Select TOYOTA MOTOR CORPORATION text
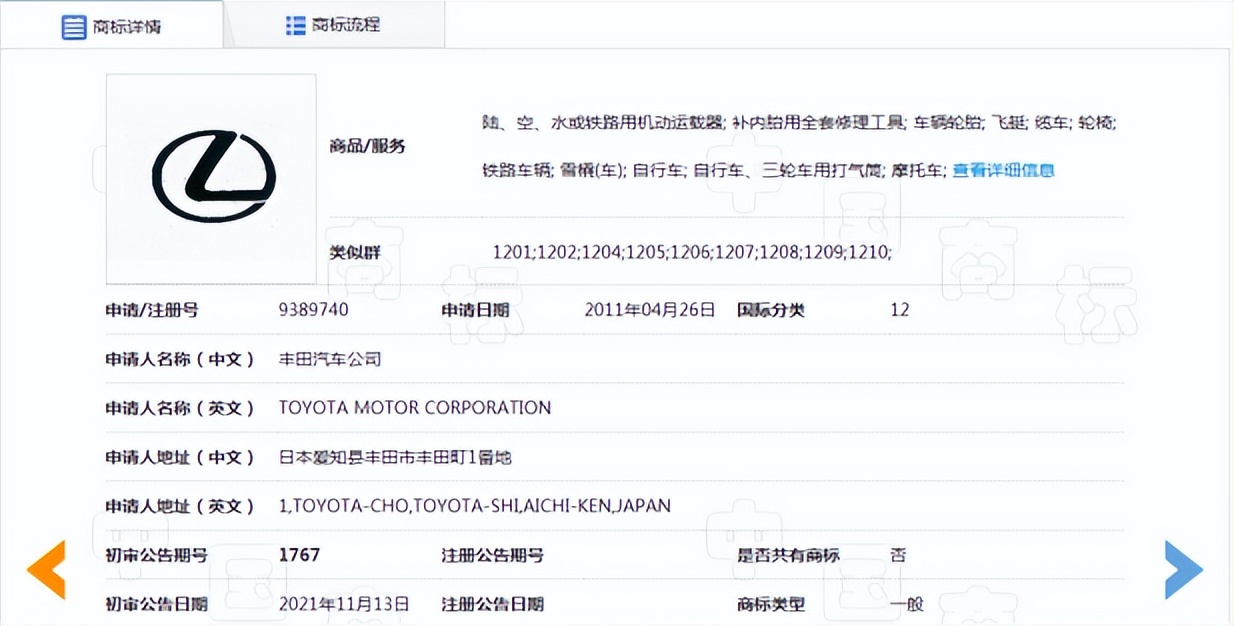Viewport: 1234px width, 626px height. 415,407
